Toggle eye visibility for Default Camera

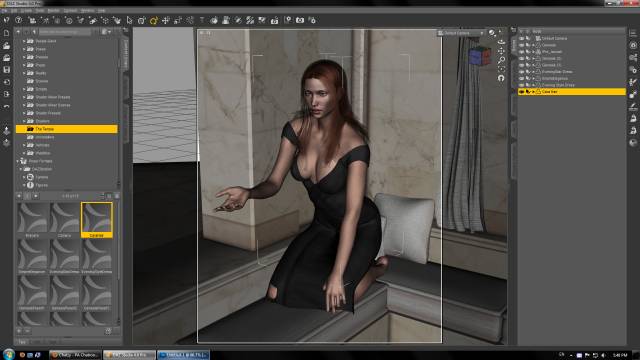pos(521,38)
